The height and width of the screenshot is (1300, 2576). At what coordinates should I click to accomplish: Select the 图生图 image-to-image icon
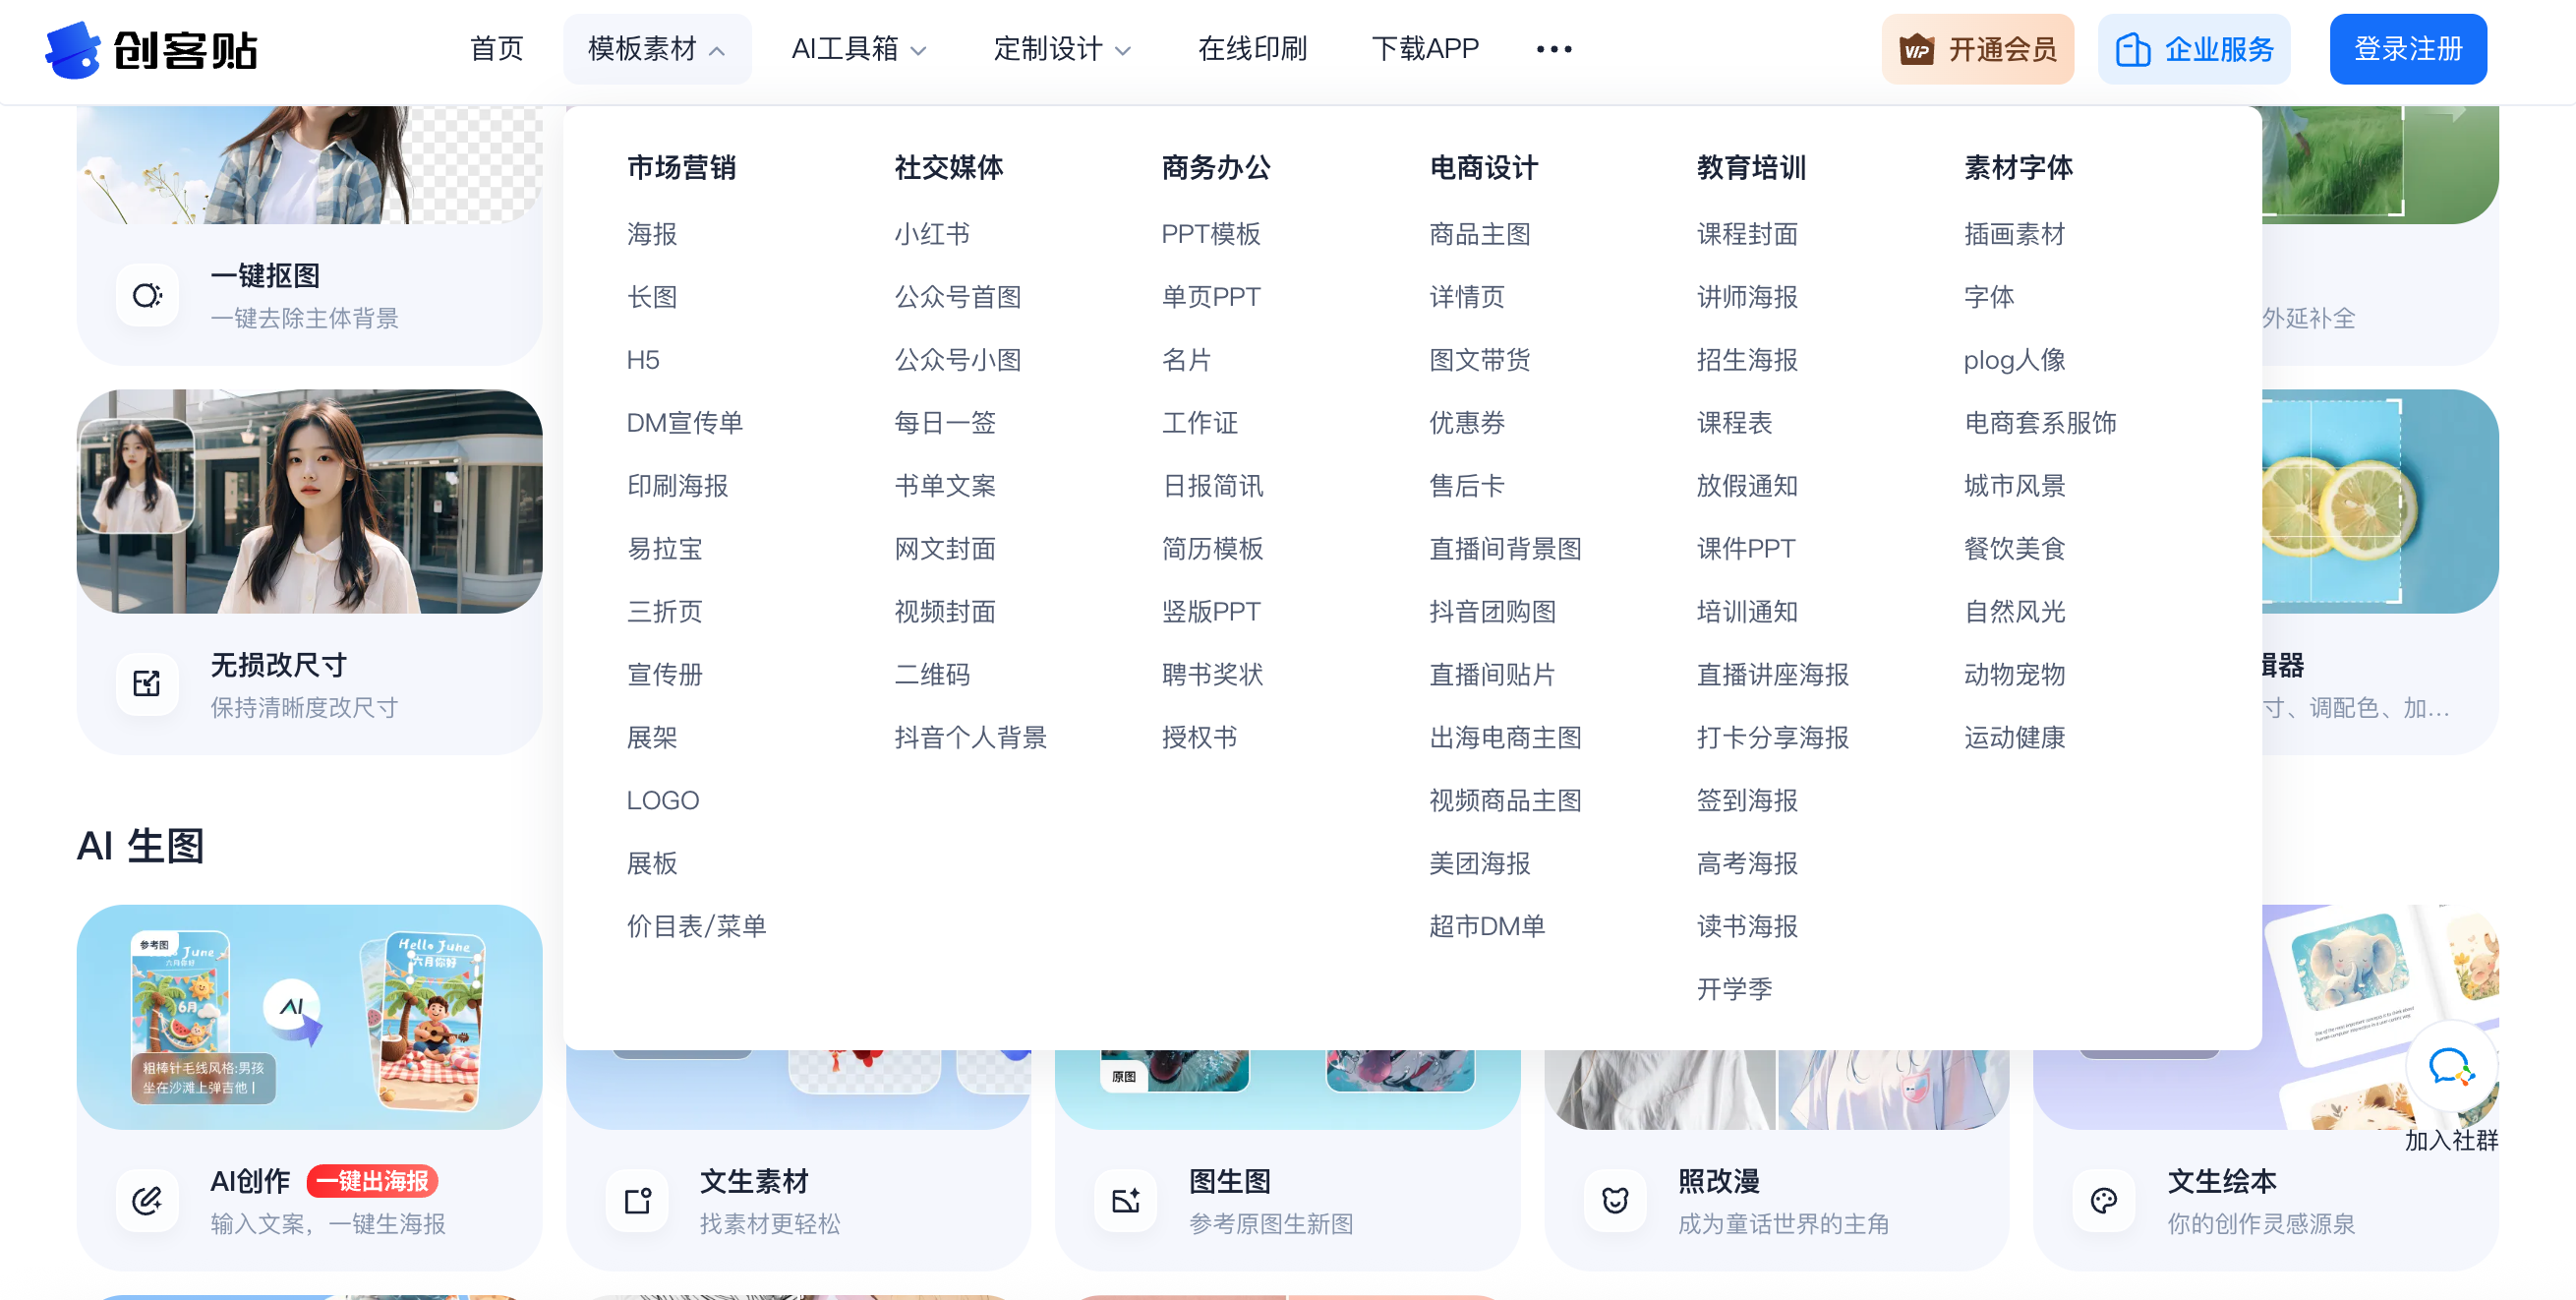pos(1125,1199)
